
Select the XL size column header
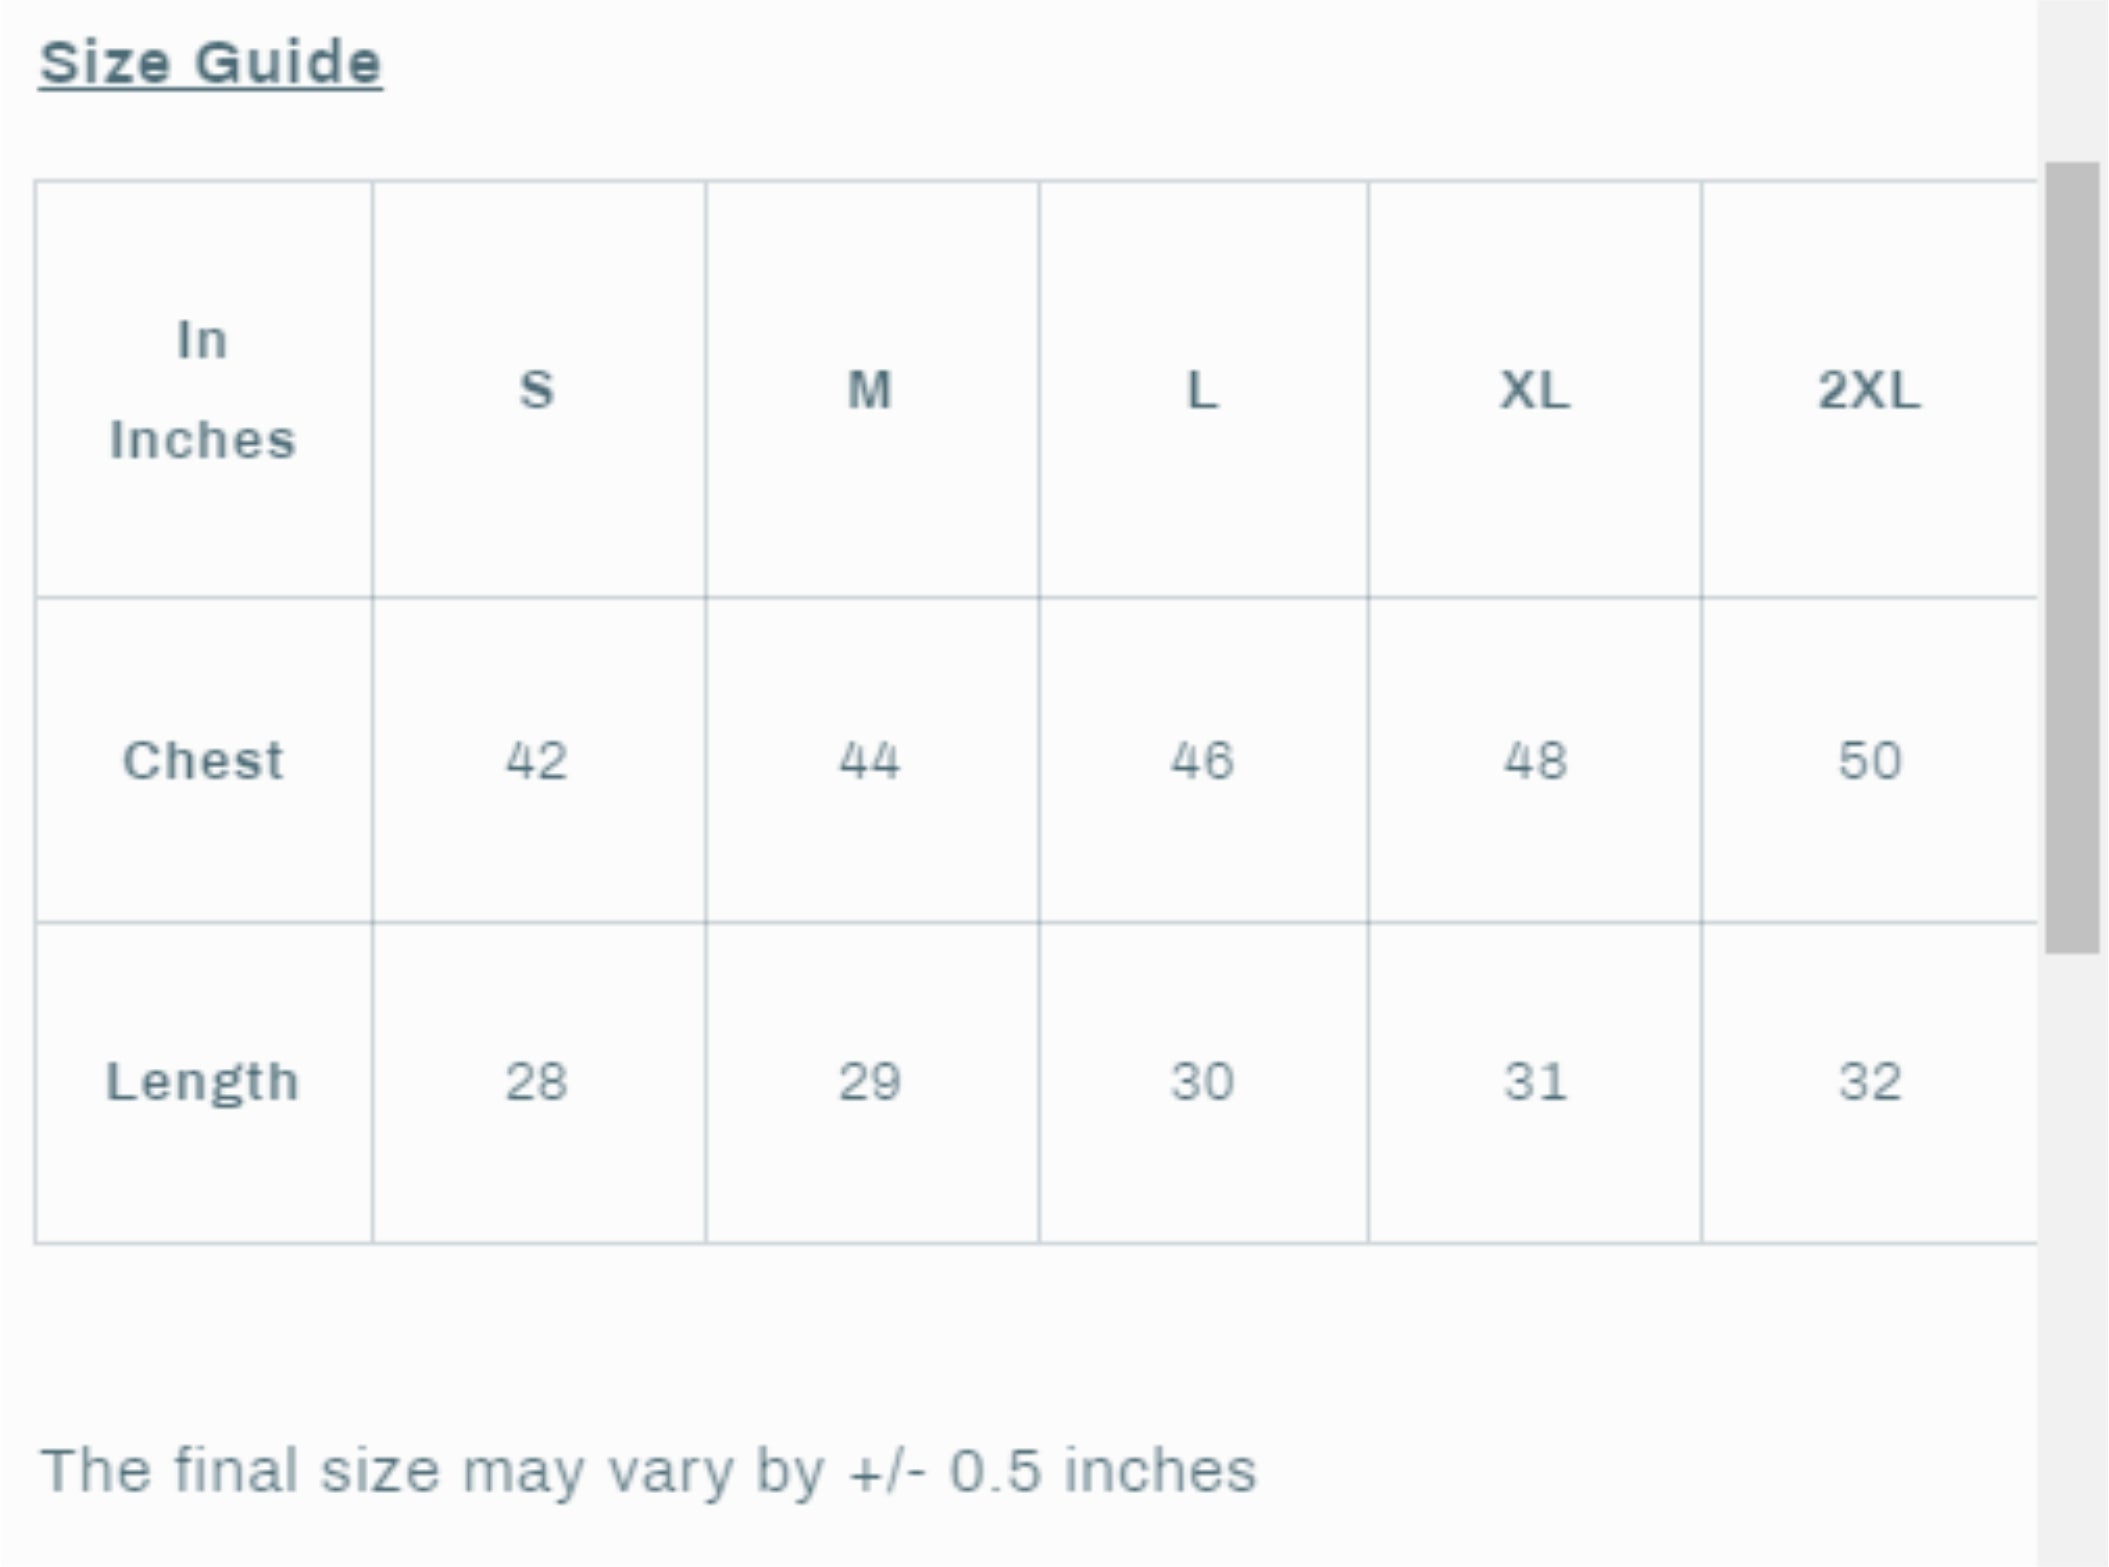(x=1535, y=390)
